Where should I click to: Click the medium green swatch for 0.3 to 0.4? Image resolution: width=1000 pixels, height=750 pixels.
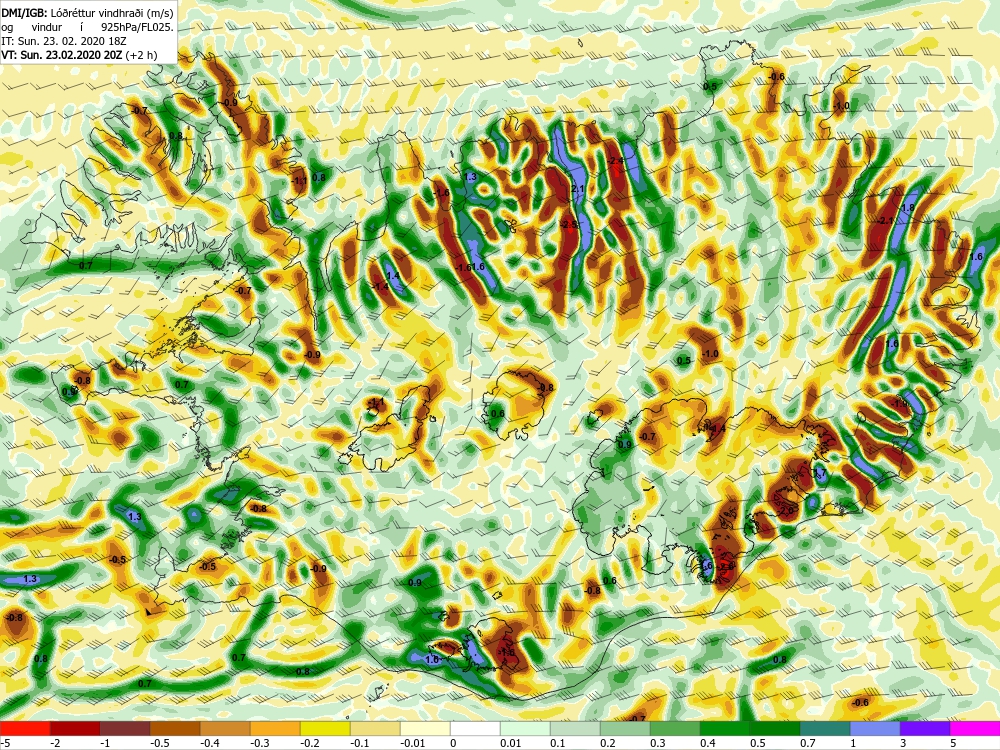coord(675,729)
